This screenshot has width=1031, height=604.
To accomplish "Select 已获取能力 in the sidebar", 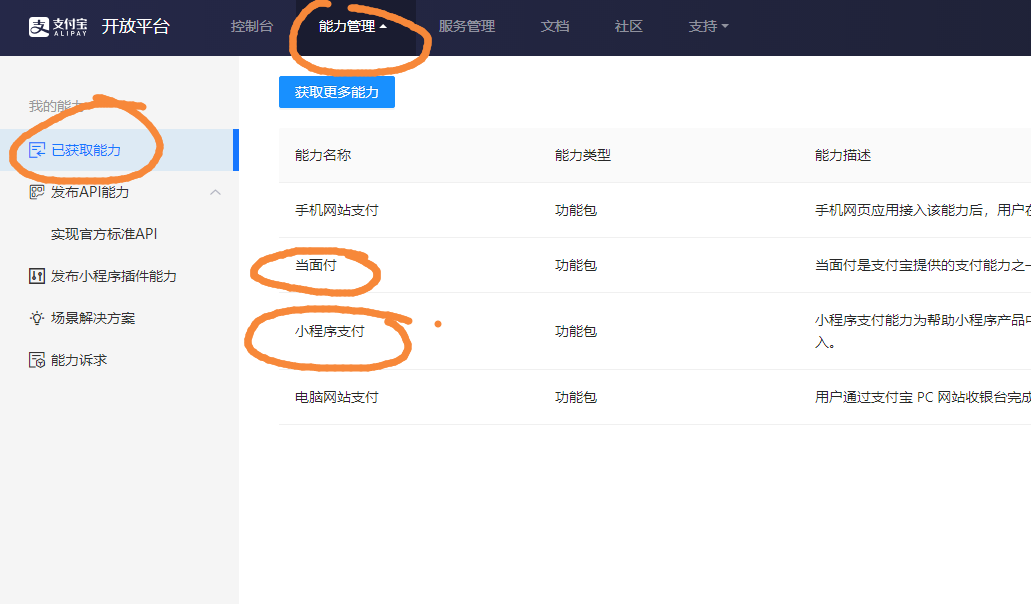I will tap(119, 151).
